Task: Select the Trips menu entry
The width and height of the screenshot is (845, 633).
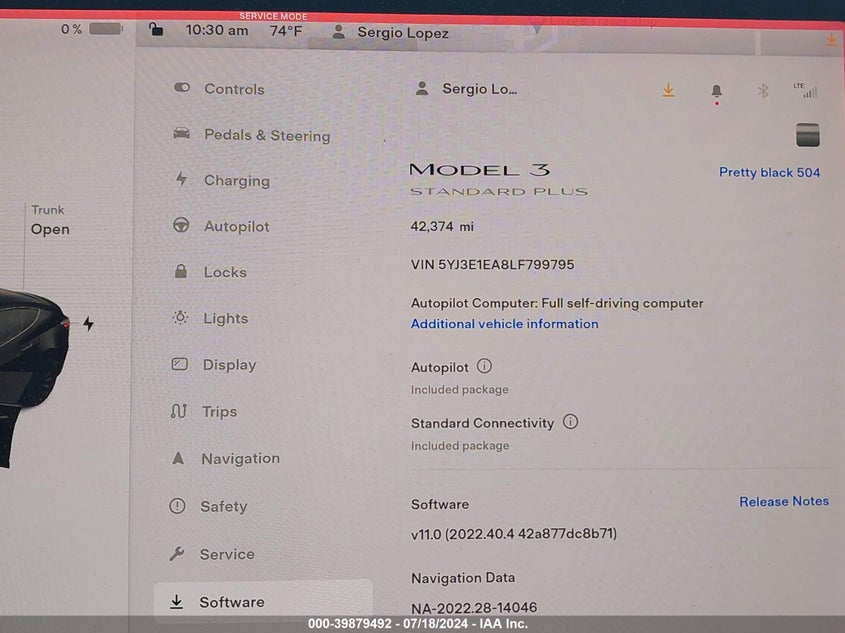Action: (204, 412)
